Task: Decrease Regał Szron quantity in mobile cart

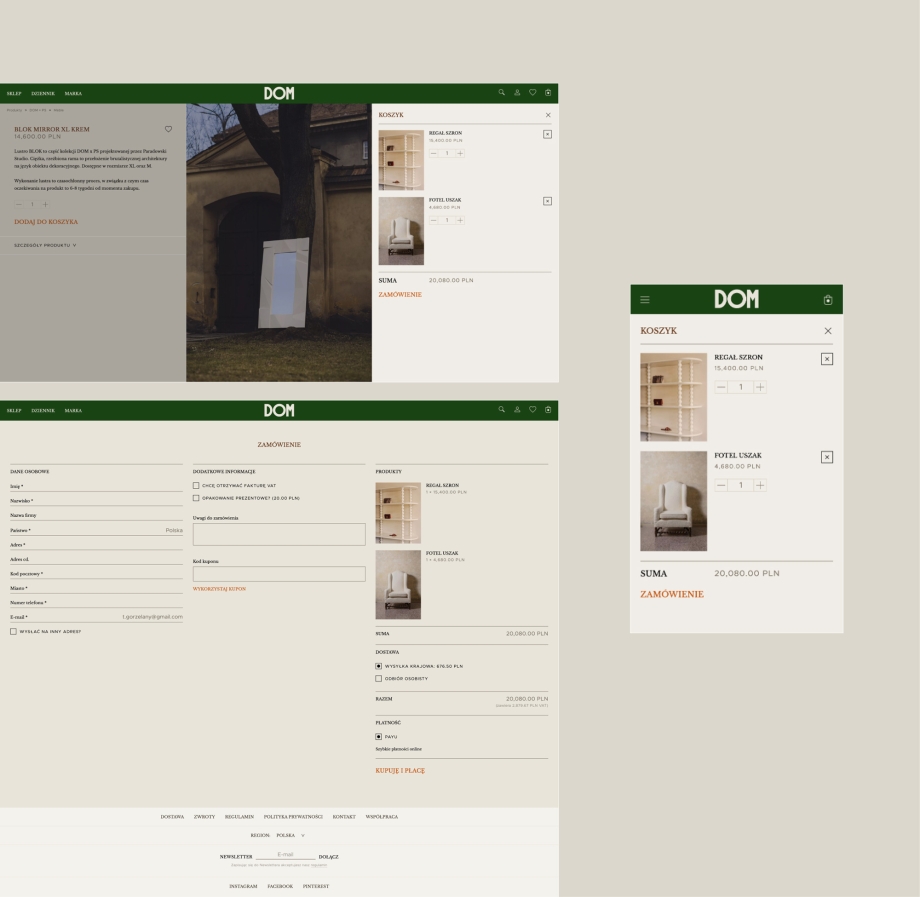Action: tap(721, 387)
